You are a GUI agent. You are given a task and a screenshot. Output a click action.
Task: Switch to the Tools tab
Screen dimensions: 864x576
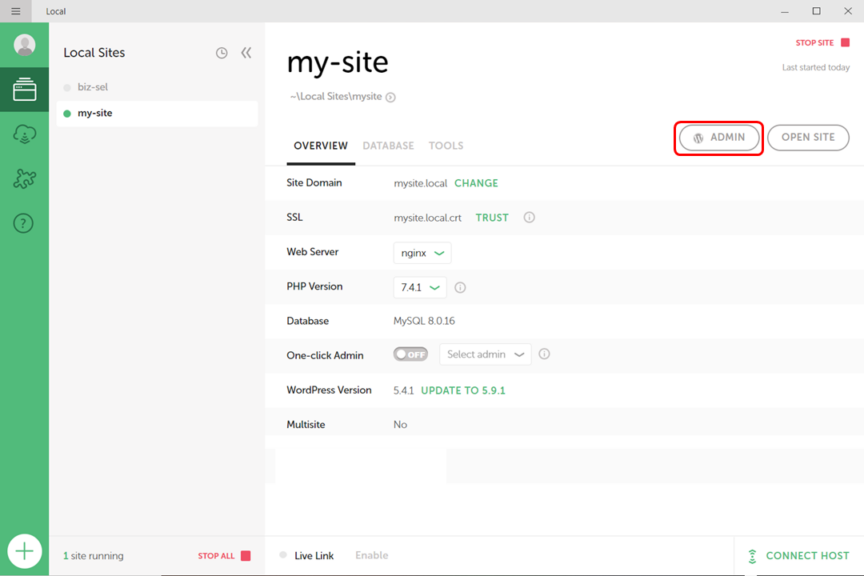tap(446, 146)
